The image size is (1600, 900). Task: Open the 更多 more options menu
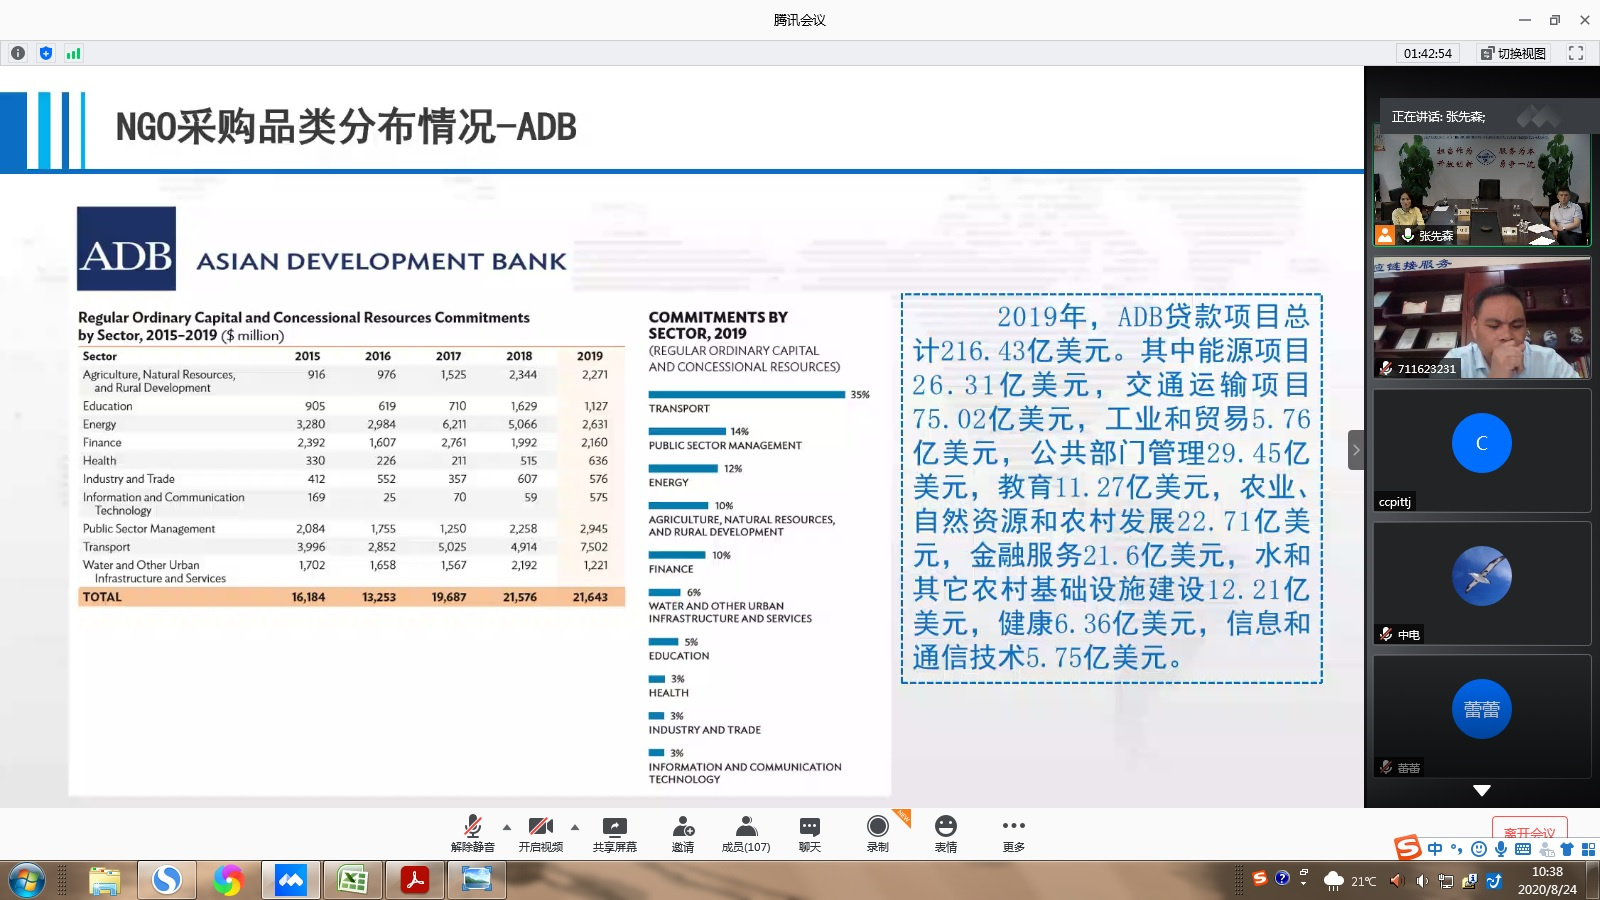click(x=1013, y=832)
